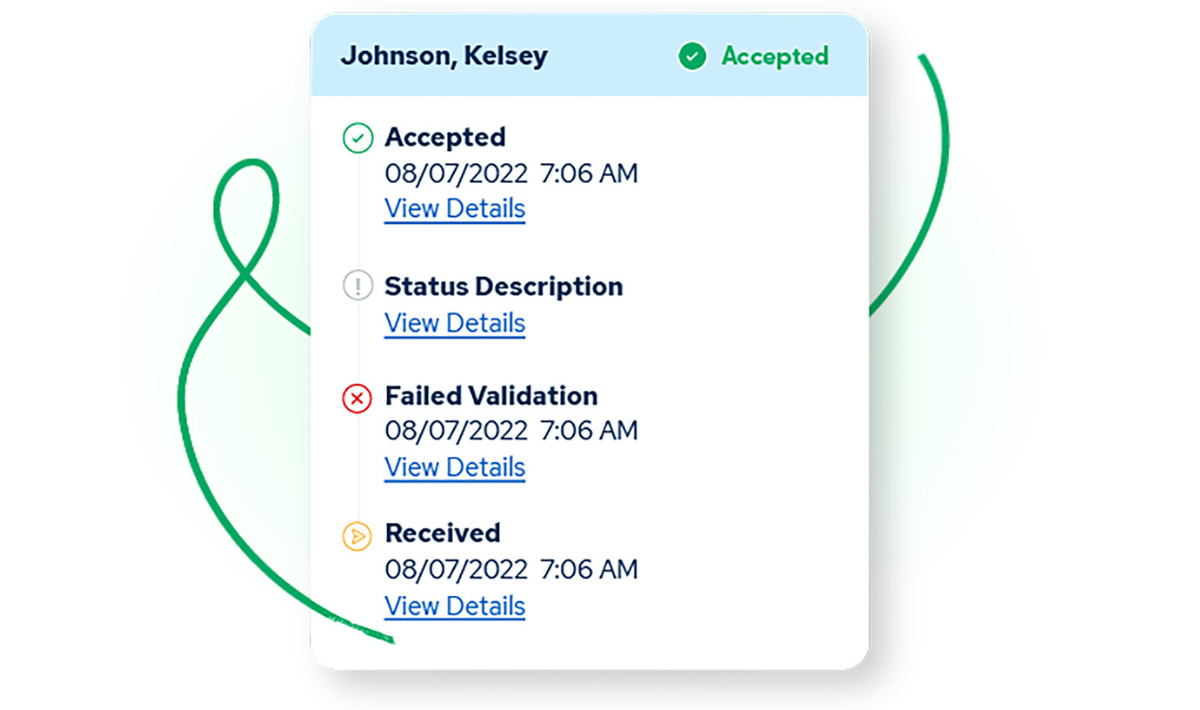Click the red X icon by Failed Validation
This screenshot has height=710, width=1200.
[357, 398]
